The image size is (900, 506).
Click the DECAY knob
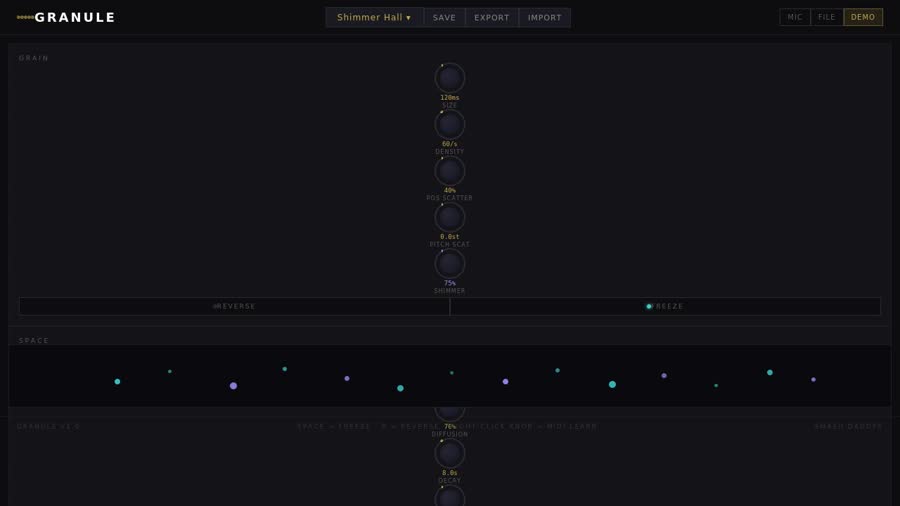pos(449,453)
